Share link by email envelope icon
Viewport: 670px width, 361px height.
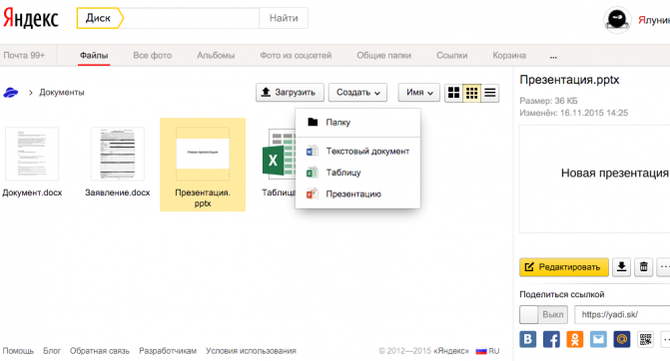(x=598, y=340)
